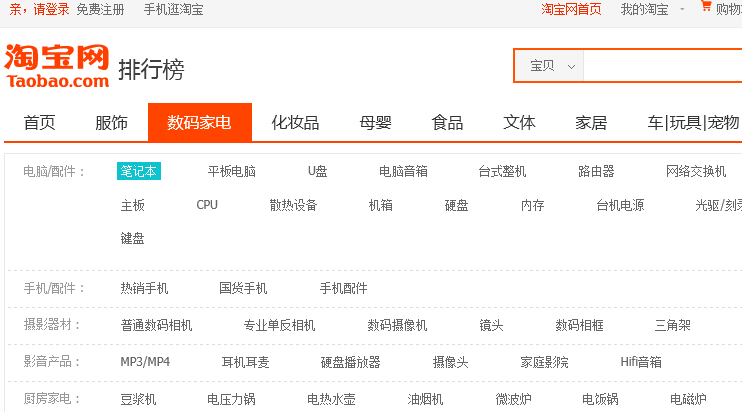Select the 服饰 category tab
Image resolution: width=742 pixels, height=412 pixels.
[111, 123]
